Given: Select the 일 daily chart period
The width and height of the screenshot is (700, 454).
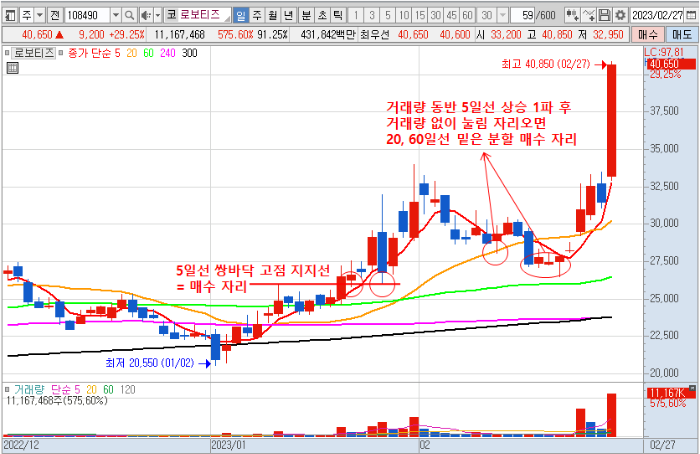Looking at the screenshot, I should pyautogui.click(x=241, y=16).
